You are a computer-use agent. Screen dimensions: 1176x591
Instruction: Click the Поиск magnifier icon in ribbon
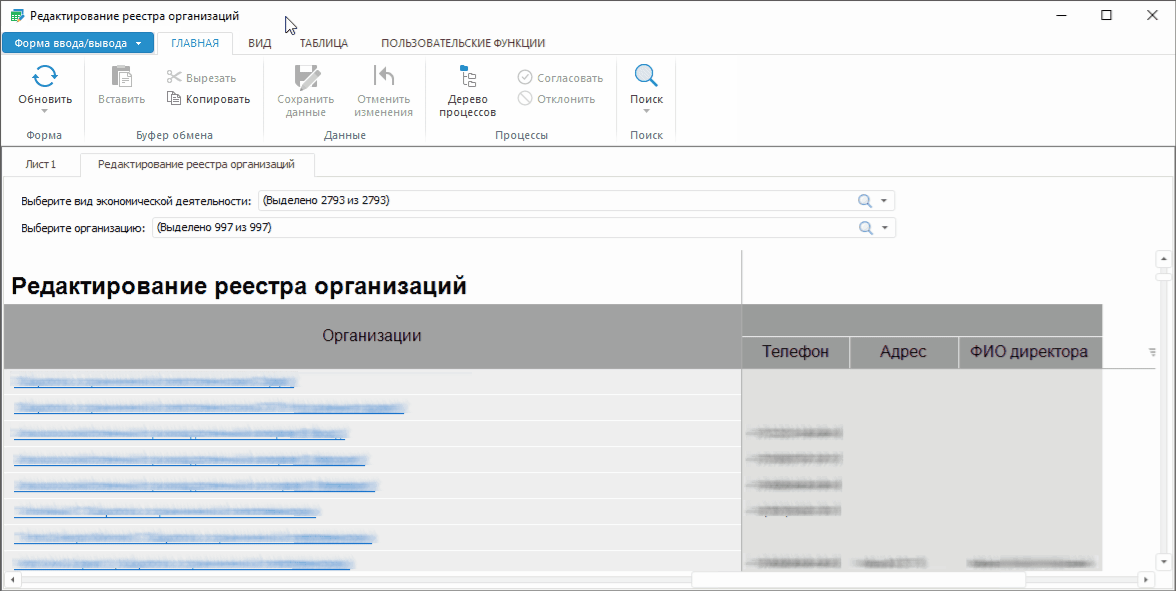click(646, 77)
